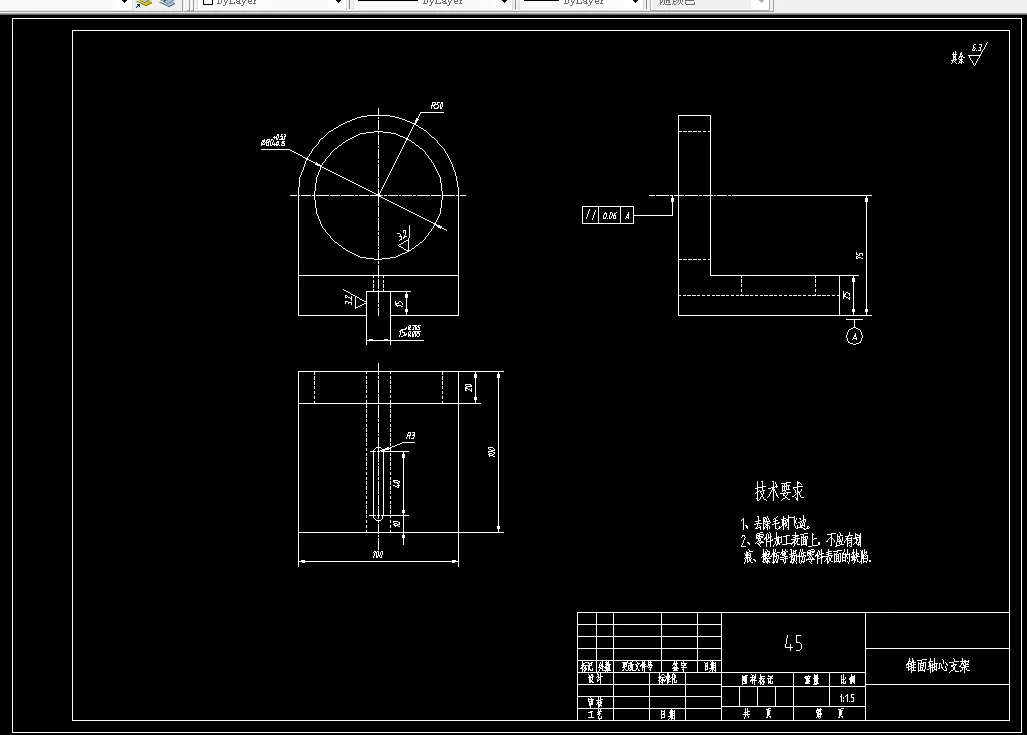Viewport: 1027px width, 735px height.
Task: Select the line 2、零件加工表面上，不应有划
Action: click(801, 540)
